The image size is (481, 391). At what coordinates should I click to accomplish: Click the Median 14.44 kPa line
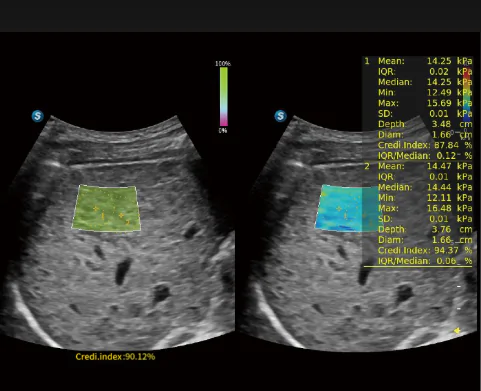(425, 187)
